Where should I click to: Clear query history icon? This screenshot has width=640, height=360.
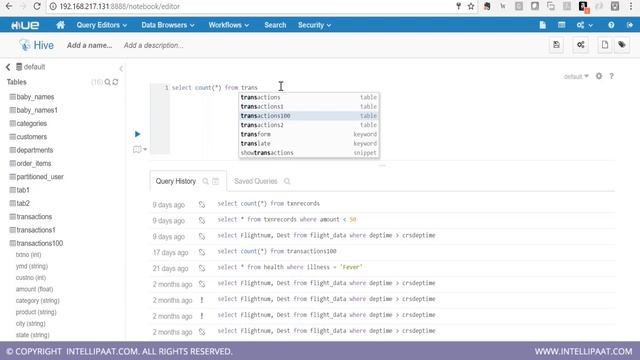pyautogui.click(x=216, y=181)
